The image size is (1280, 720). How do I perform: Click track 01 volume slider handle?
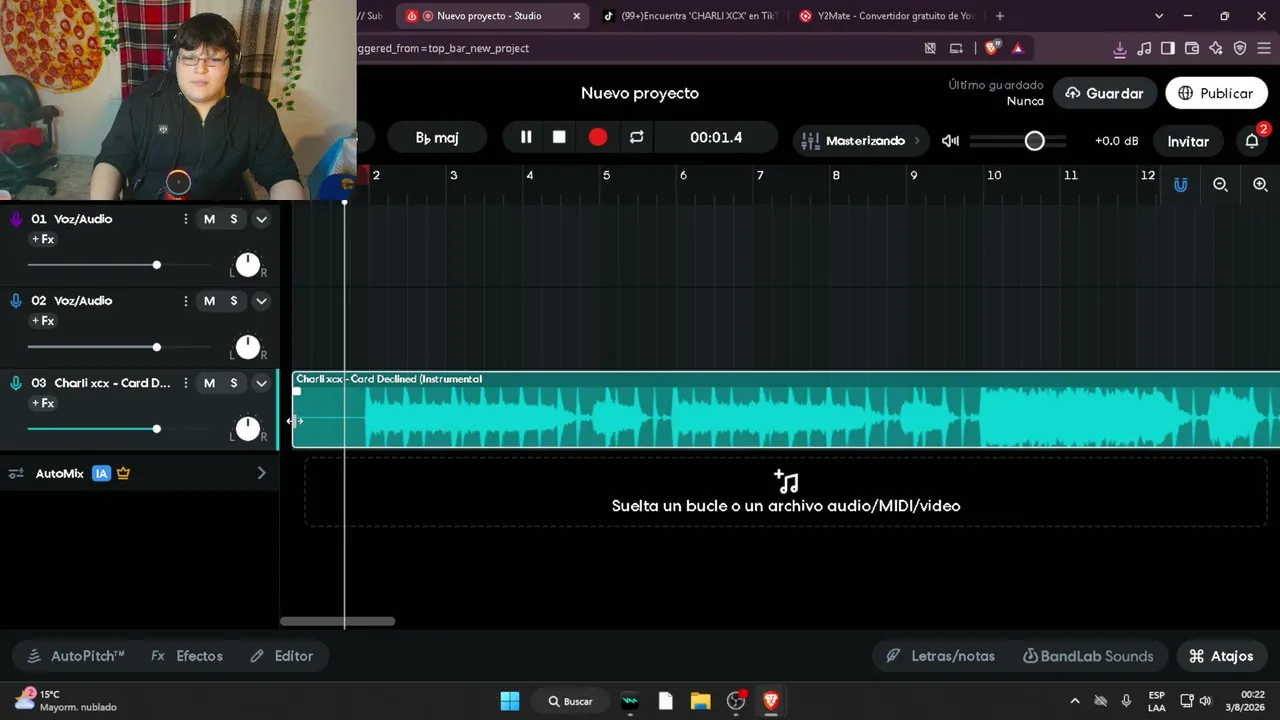click(x=156, y=265)
